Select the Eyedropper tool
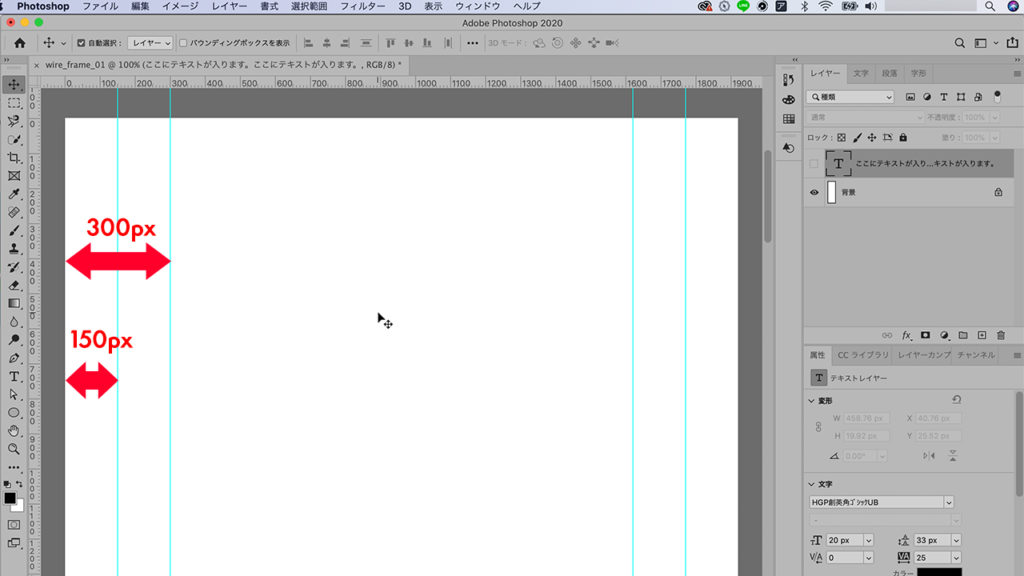 14,194
